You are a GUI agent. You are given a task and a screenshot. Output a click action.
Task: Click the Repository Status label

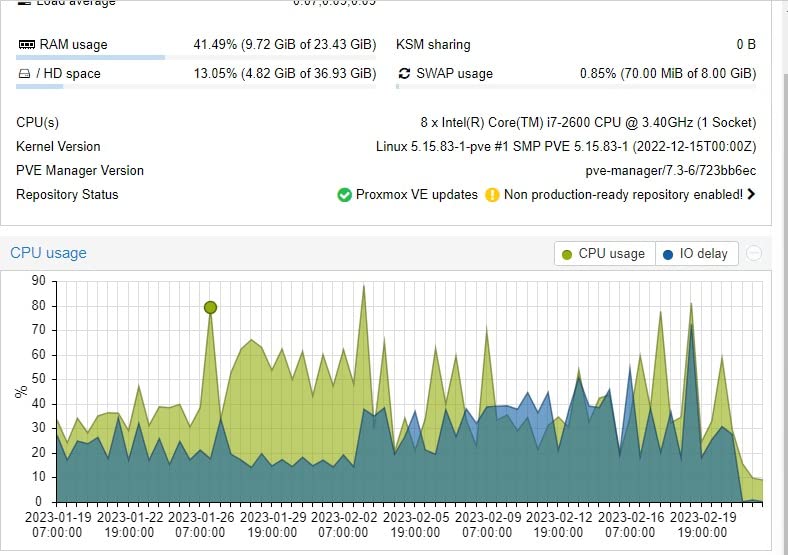click(x=67, y=195)
